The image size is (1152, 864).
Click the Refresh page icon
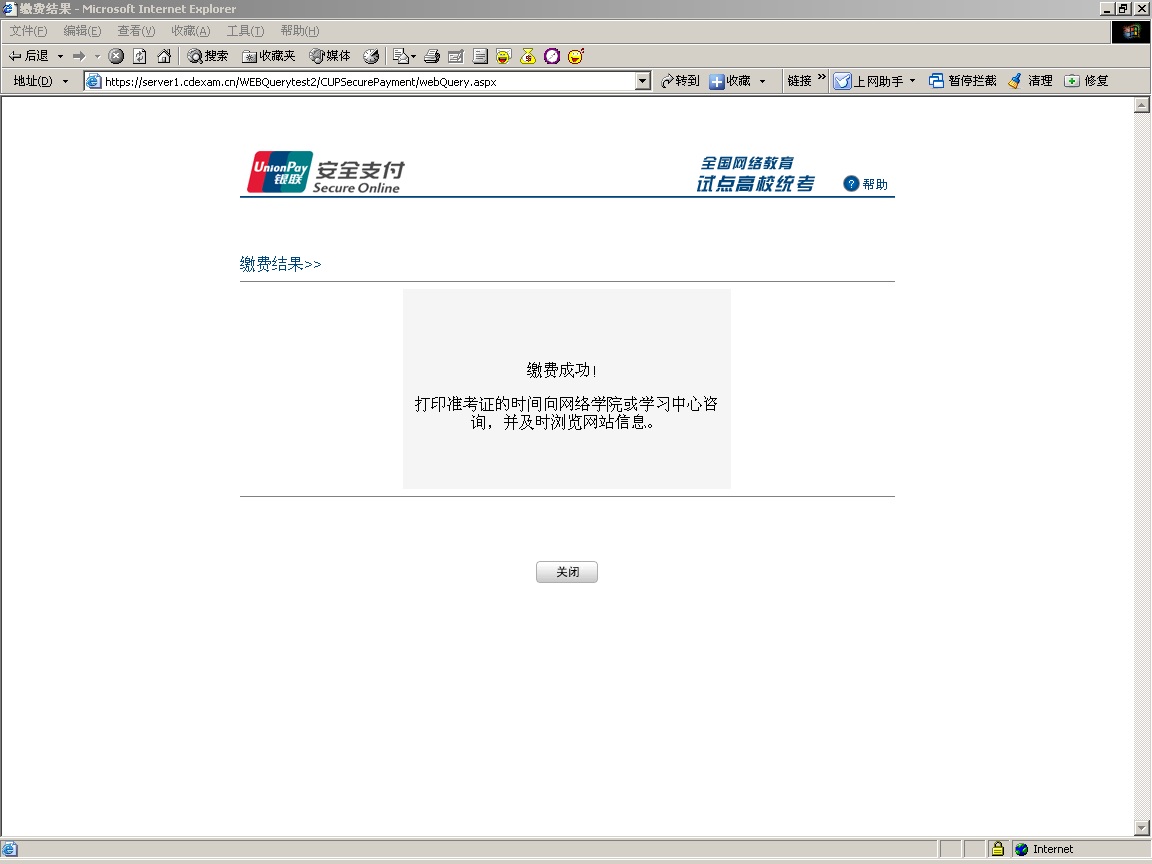point(140,56)
